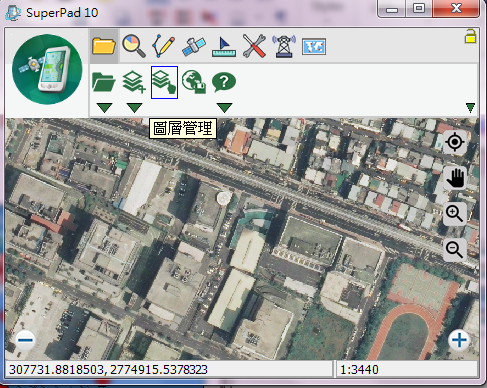Click the round minus button on map
The width and height of the screenshot is (487, 388).
coord(25,340)
